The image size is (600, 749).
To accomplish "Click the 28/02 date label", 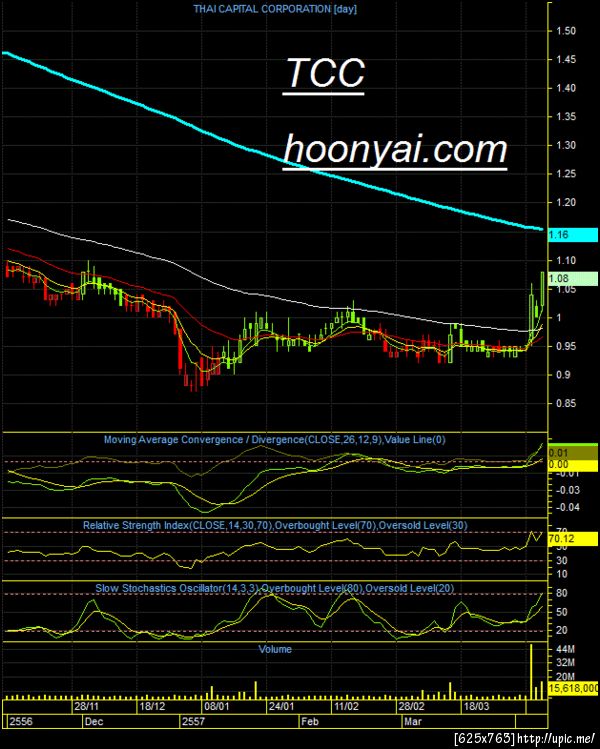I will 412,706.
